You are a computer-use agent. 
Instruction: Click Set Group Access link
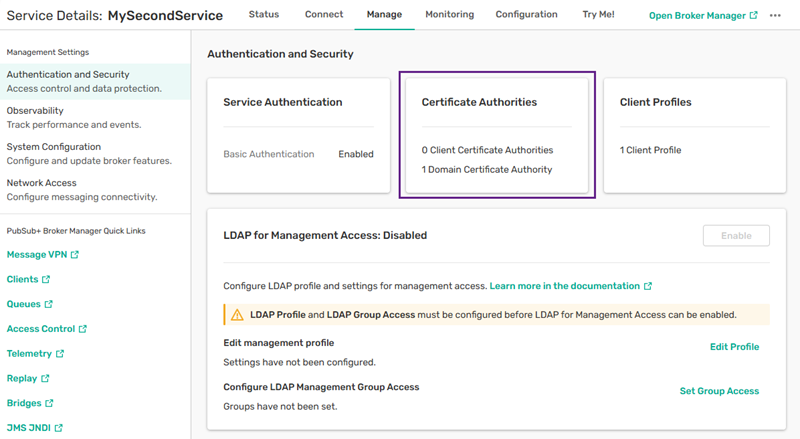pyautogui.click(x=719, y=391)
